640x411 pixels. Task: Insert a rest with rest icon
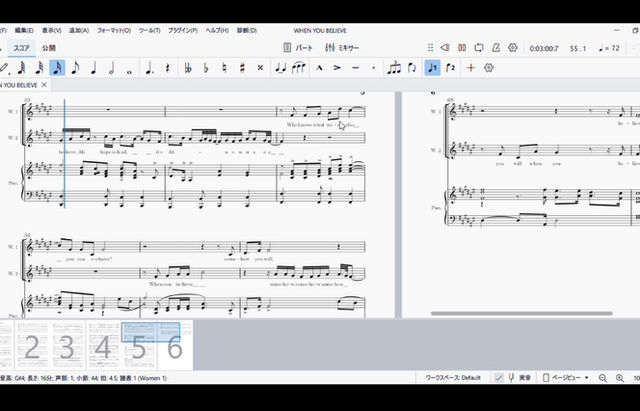click(x=167, y=68)
